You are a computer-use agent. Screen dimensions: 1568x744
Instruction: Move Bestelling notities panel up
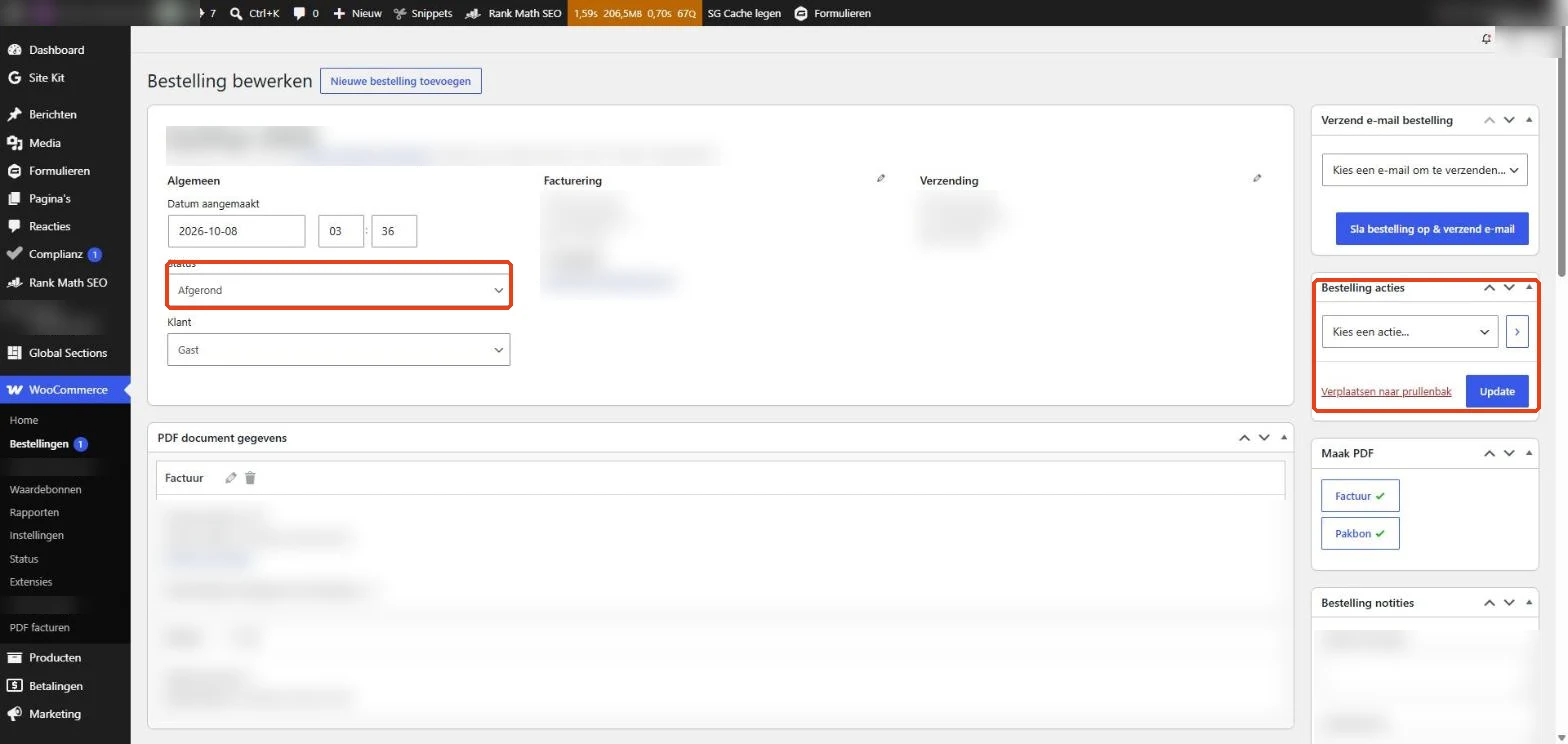(1489, 603)
